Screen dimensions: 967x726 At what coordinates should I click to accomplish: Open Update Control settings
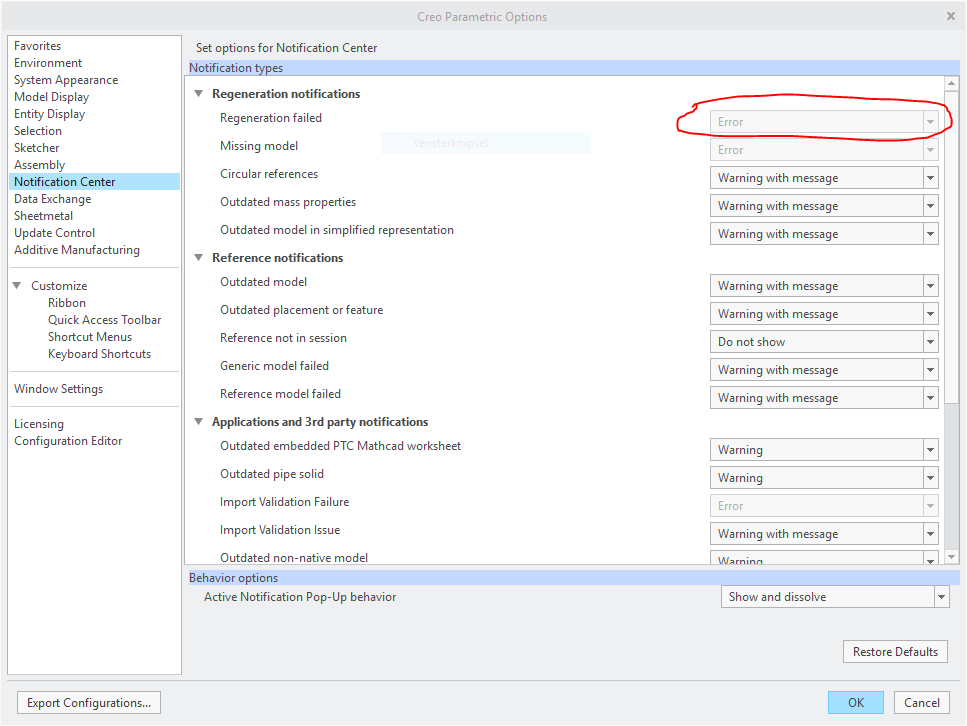click(x=54, y=233)
